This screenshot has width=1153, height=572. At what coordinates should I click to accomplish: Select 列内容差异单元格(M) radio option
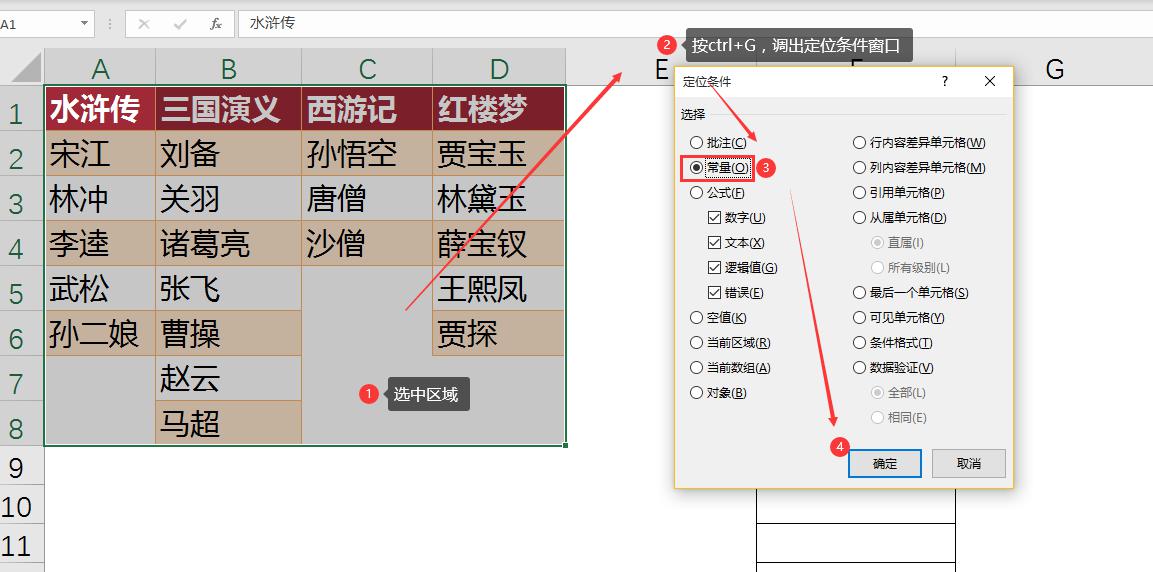click(919, 168)
